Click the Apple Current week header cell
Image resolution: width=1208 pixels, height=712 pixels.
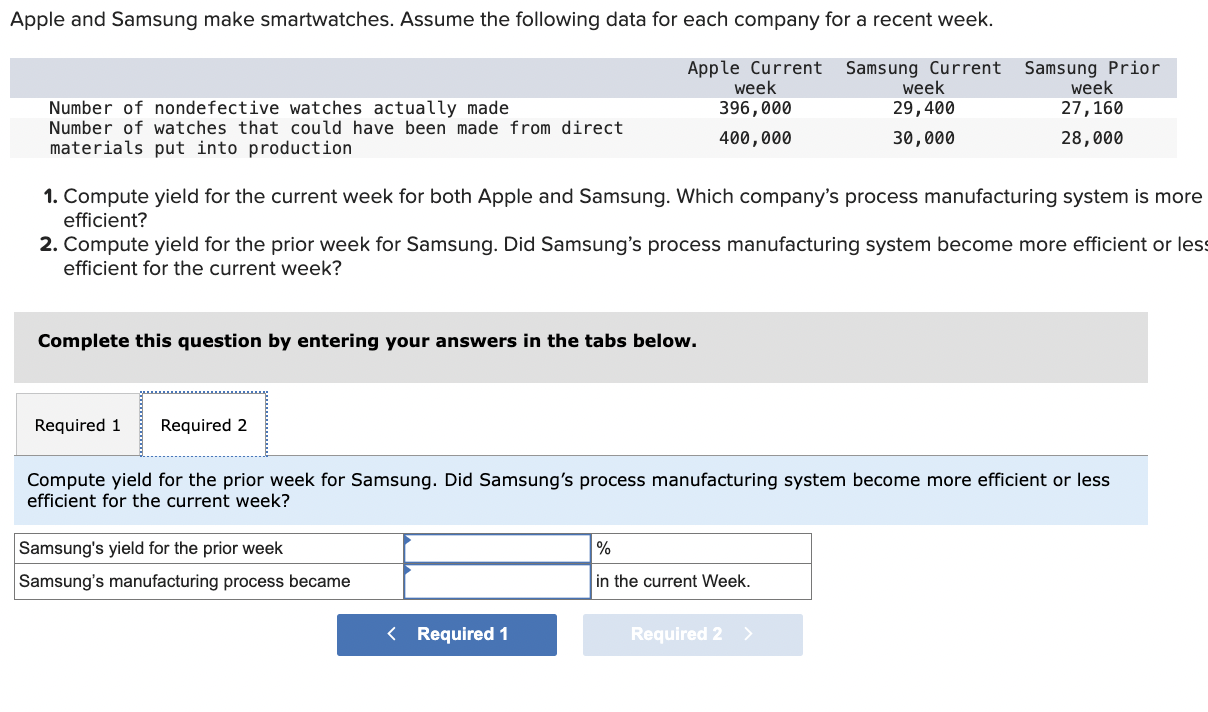pyautogui.click(x=755, y=77)
